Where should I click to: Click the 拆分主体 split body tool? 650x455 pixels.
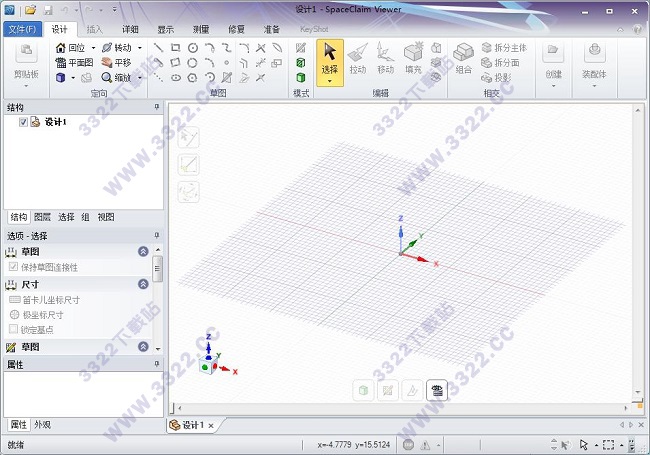pos(504,48)
